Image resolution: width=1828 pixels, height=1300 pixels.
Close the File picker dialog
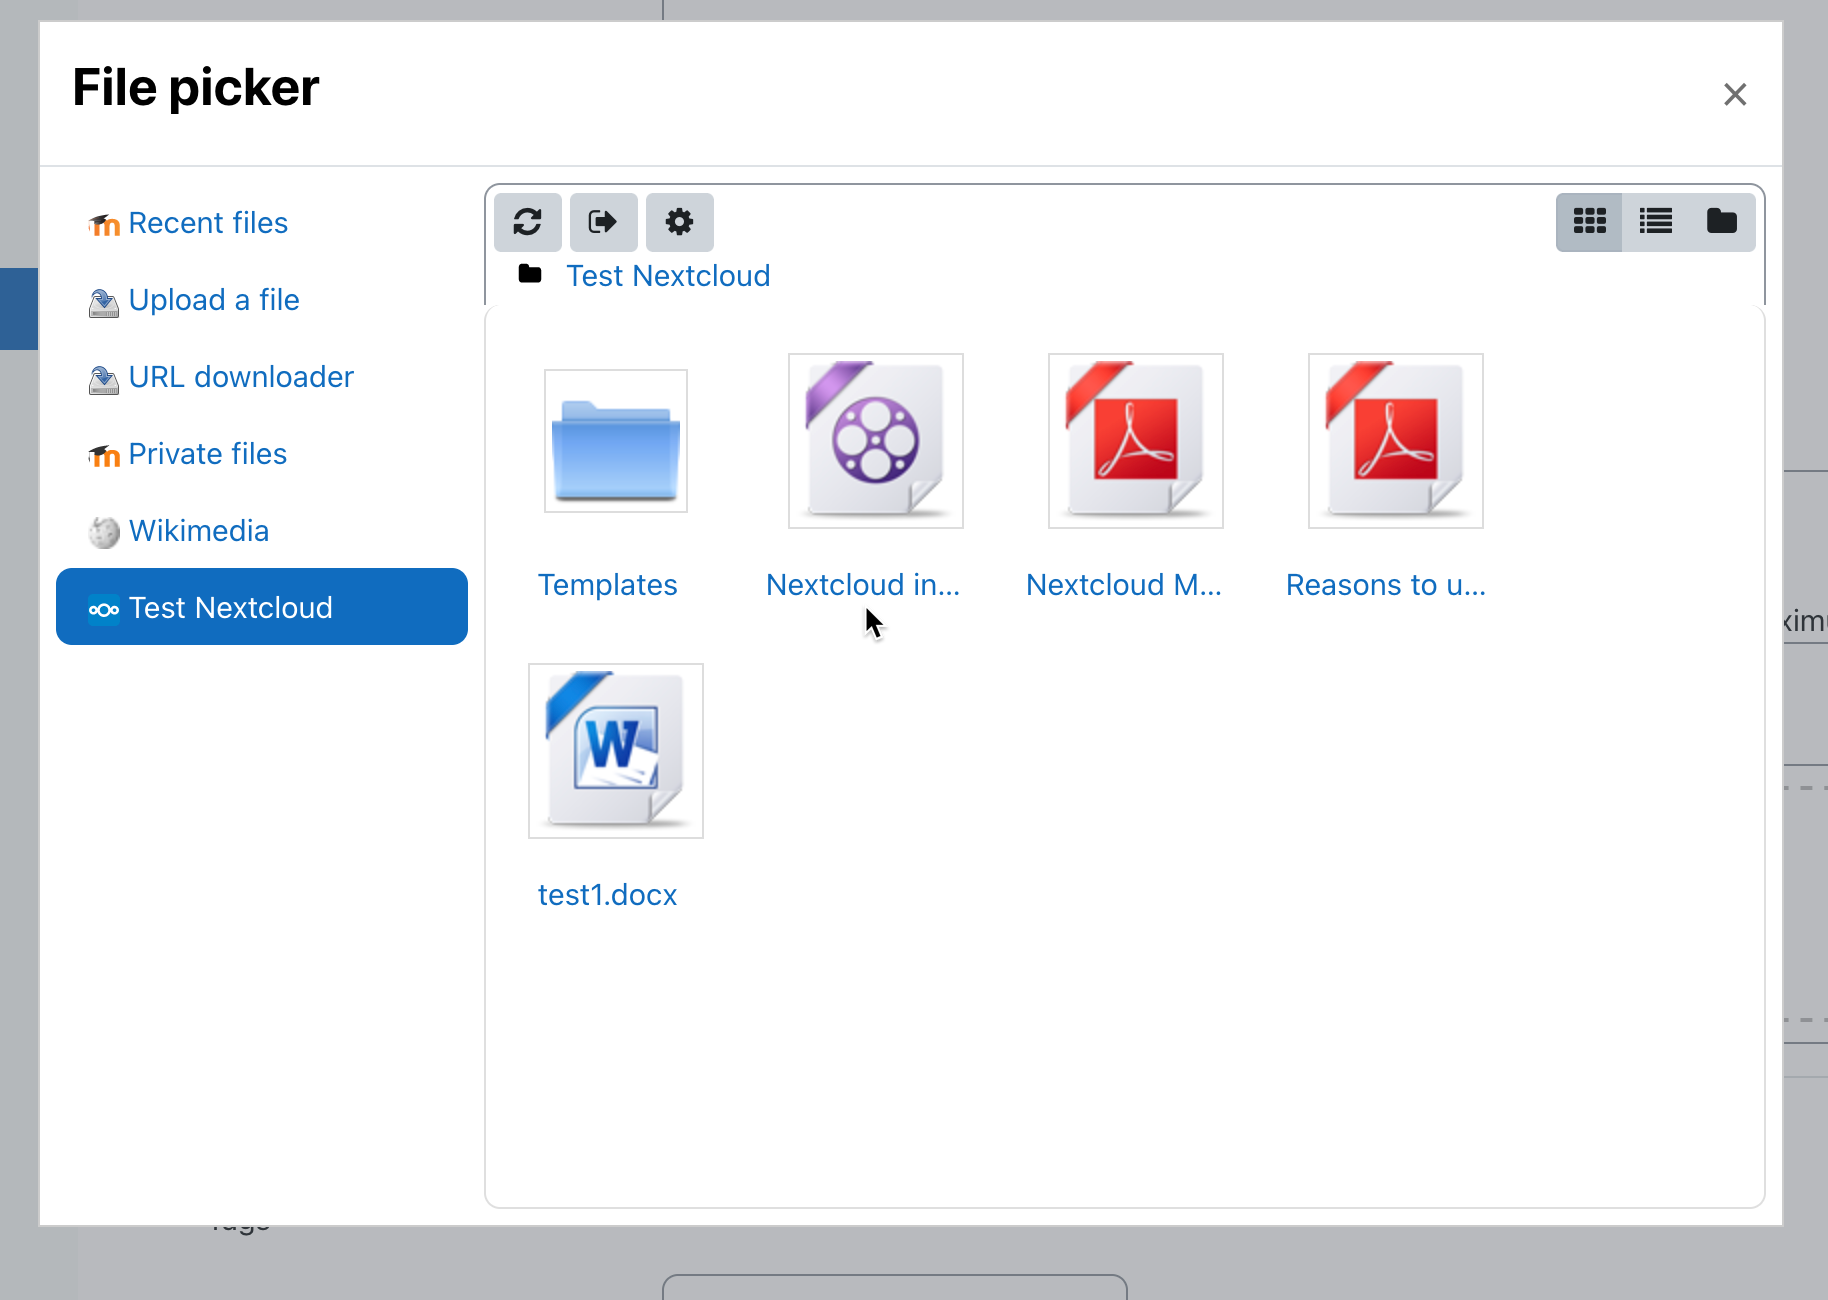point(1735,94)
